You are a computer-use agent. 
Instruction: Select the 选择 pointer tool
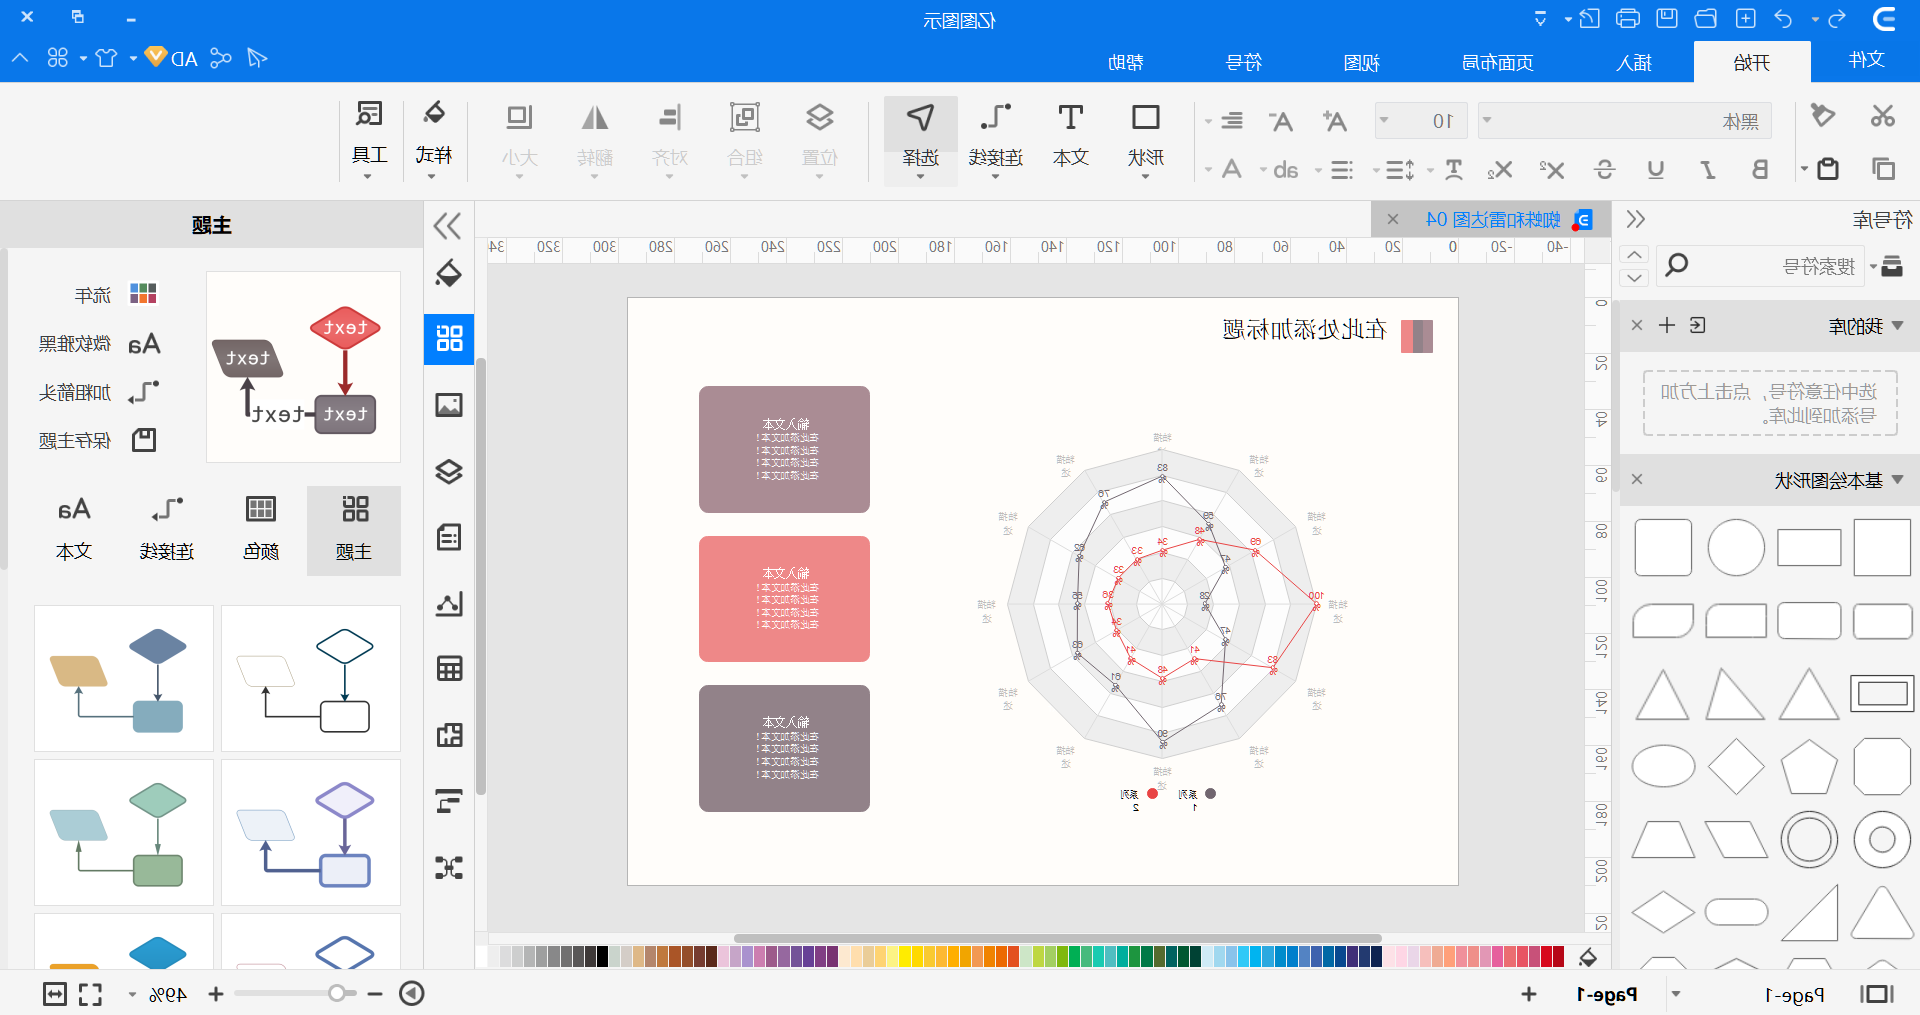tap(921, 140)
